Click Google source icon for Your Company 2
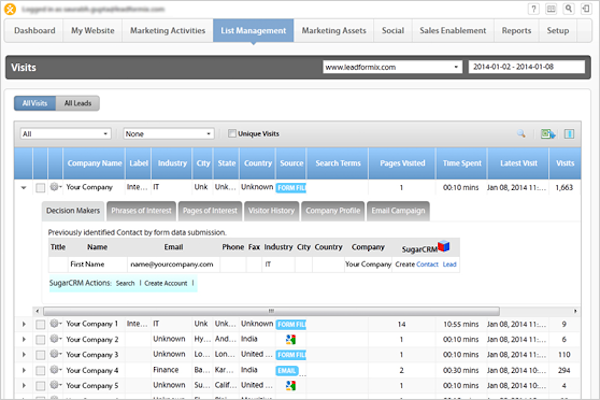The height and width of the screenshot is (400, 600). tap(291, 339)
